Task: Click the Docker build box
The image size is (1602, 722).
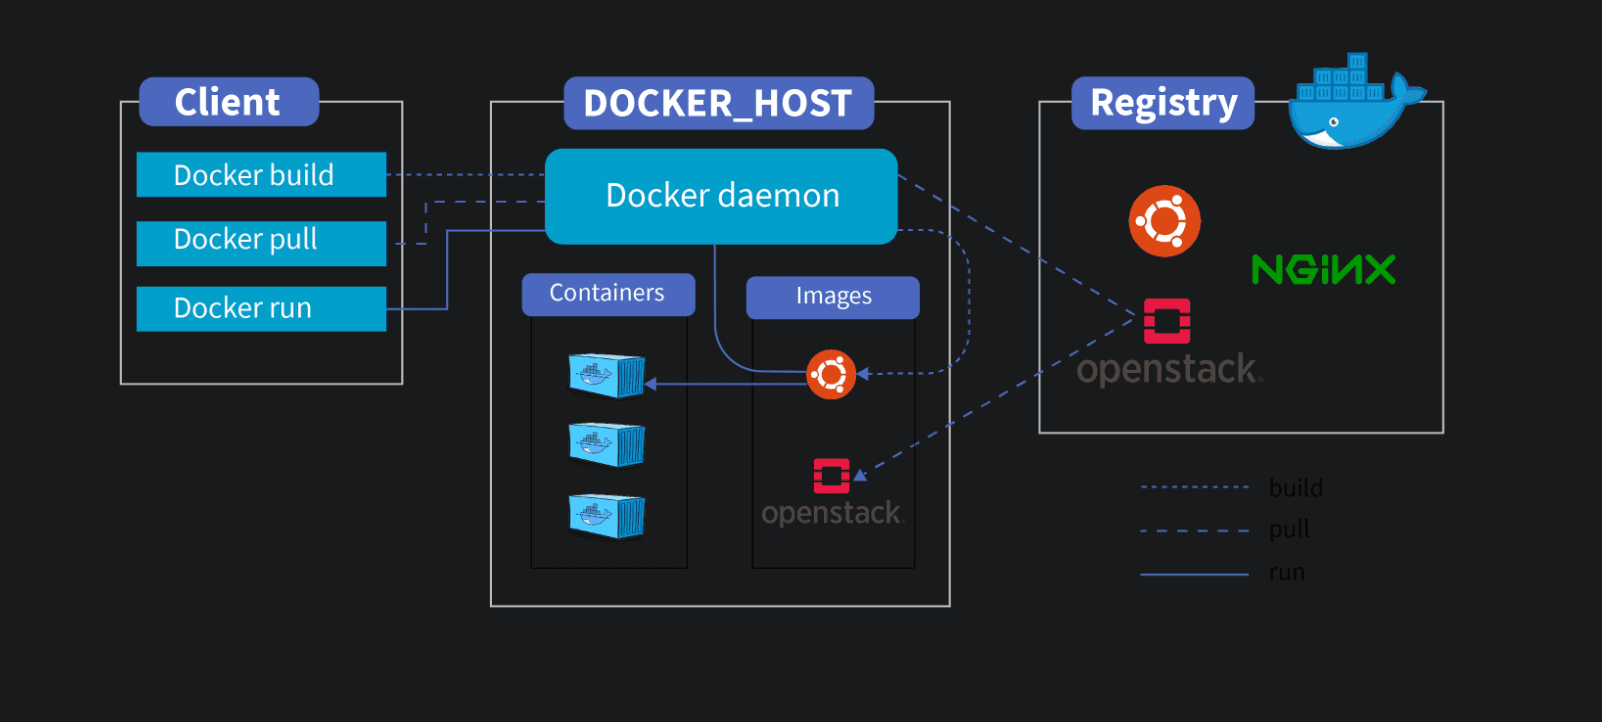Action: 261,175
